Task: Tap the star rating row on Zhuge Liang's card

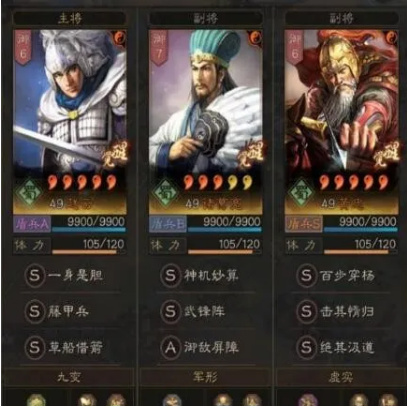Action: 217,182
